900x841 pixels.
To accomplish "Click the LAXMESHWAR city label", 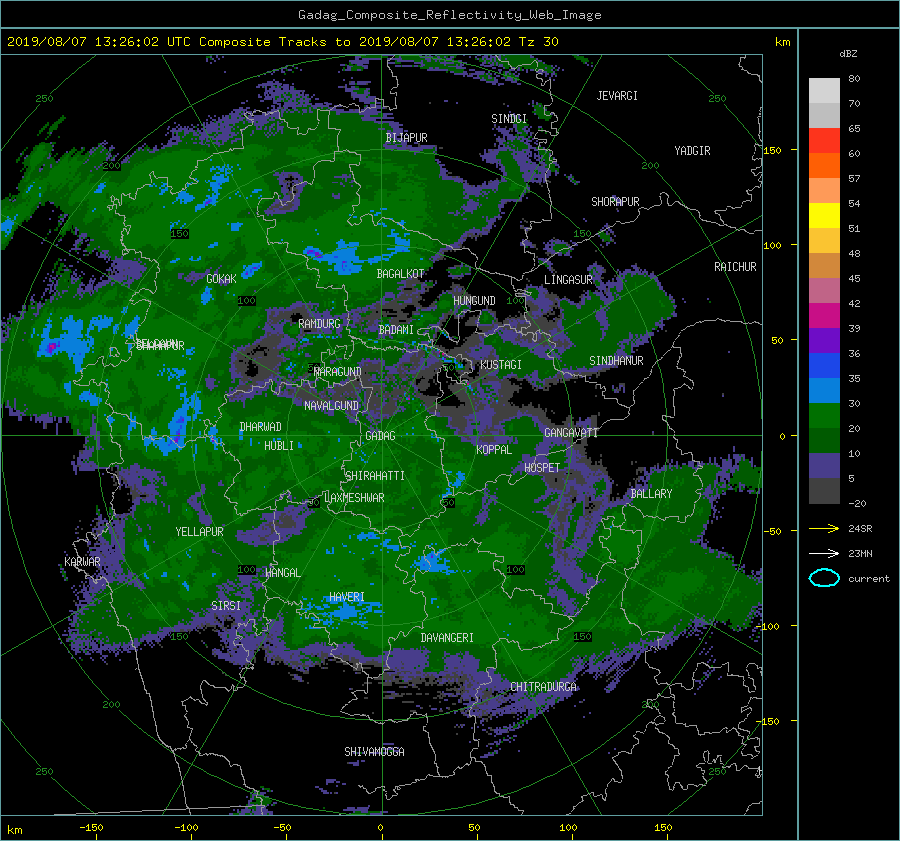I will 354,498.
